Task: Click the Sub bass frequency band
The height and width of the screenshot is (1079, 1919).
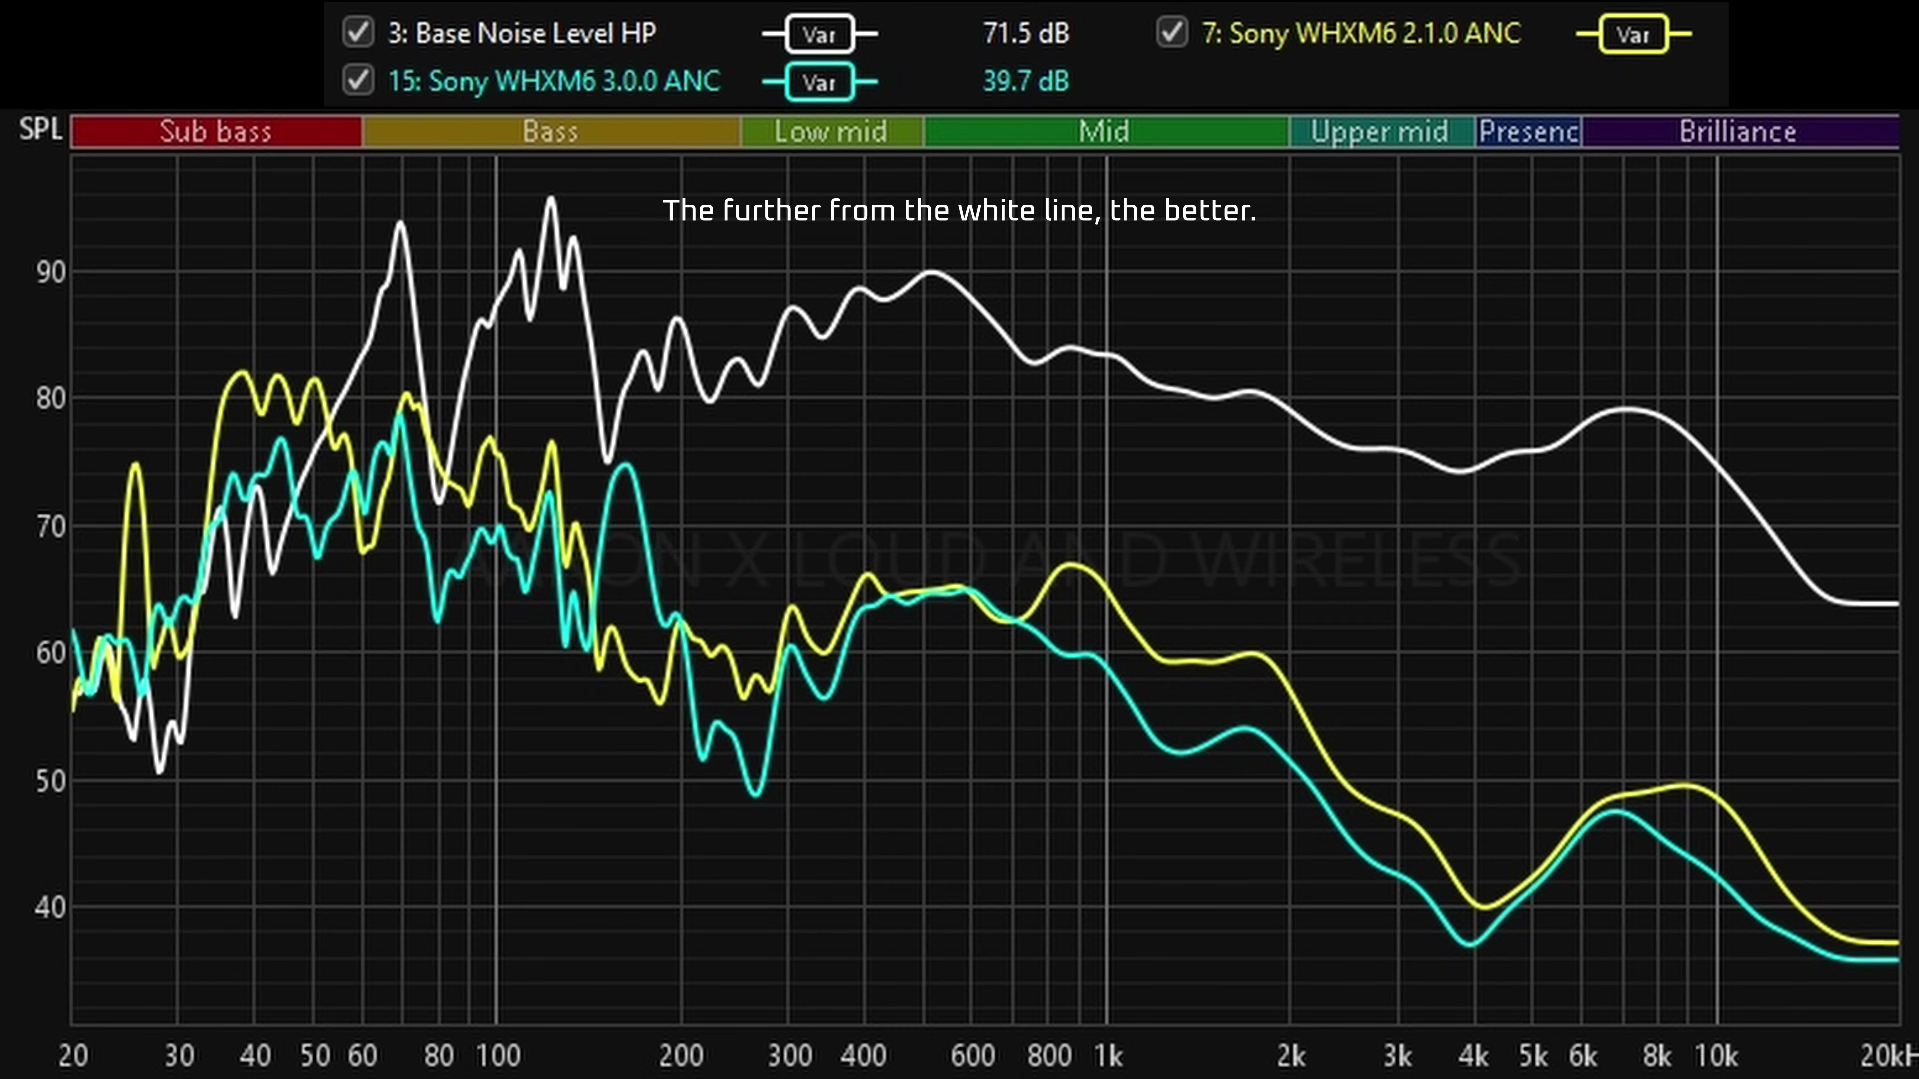Action: [216, 132]
